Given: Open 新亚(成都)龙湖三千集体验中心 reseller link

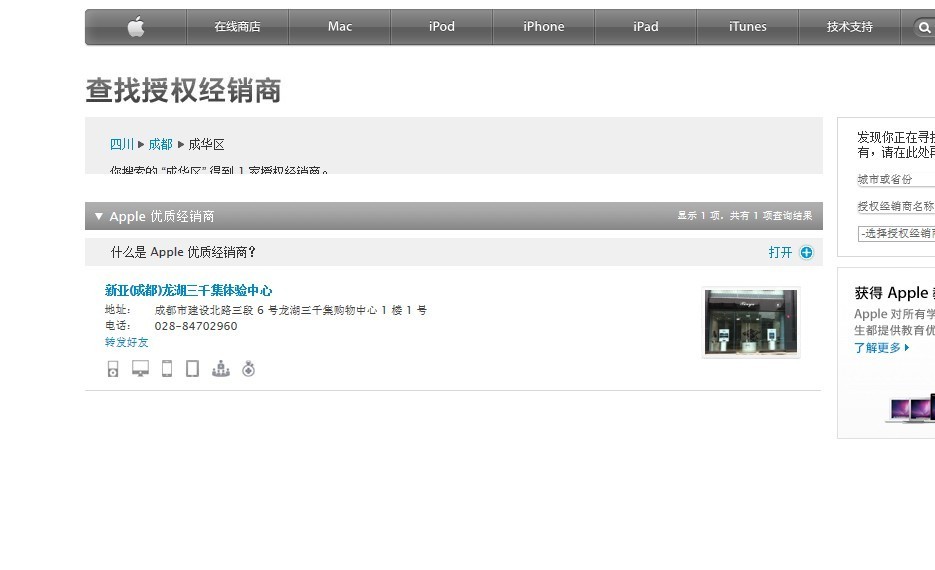Looking at the screenshot, I should click(x=188, y=290).
